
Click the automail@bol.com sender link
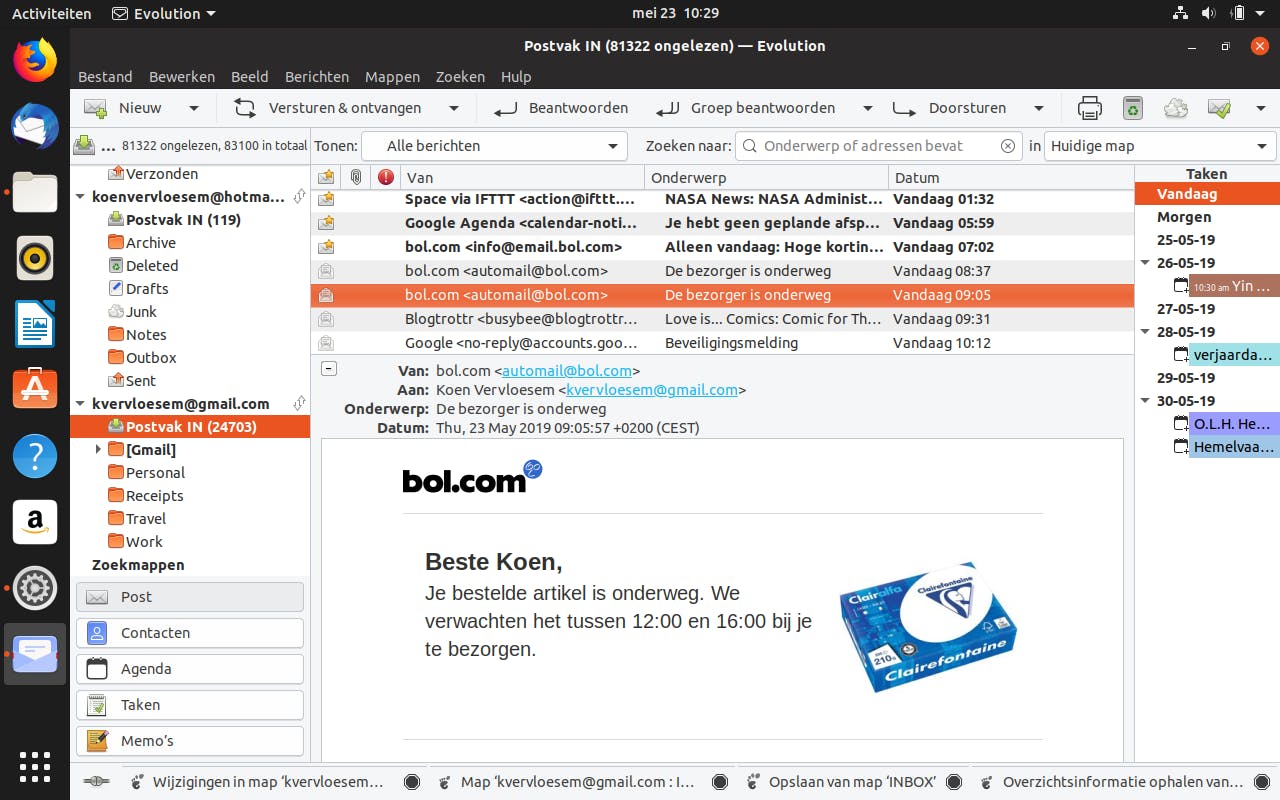coord(567,371)
